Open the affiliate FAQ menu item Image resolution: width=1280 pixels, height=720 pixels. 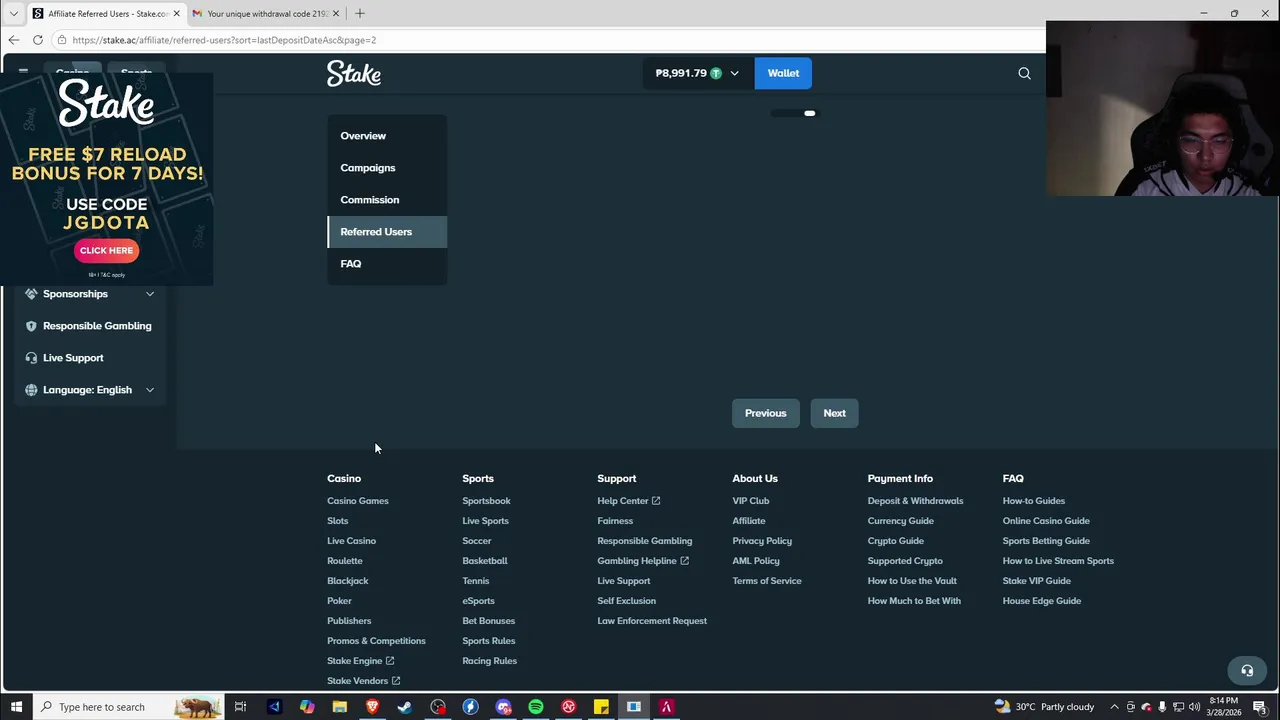click(387, 264)
